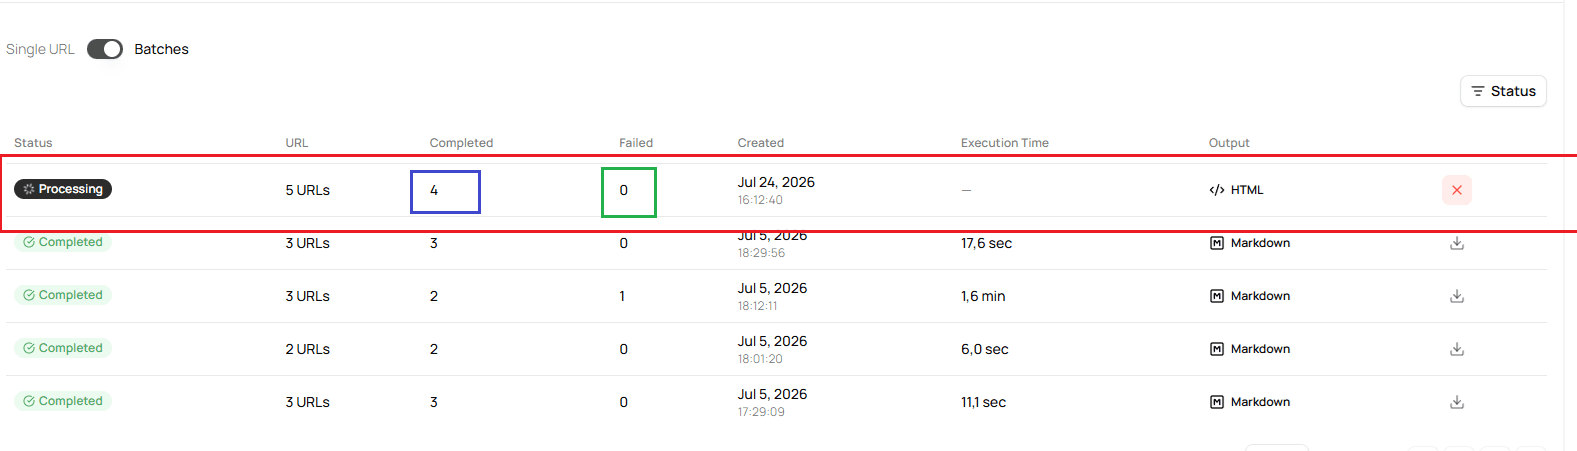The height and width of the screenshot is (451, 1577).
Task: Click the Jul 24, 2026 created date
Action: click(x=776, y=182)
